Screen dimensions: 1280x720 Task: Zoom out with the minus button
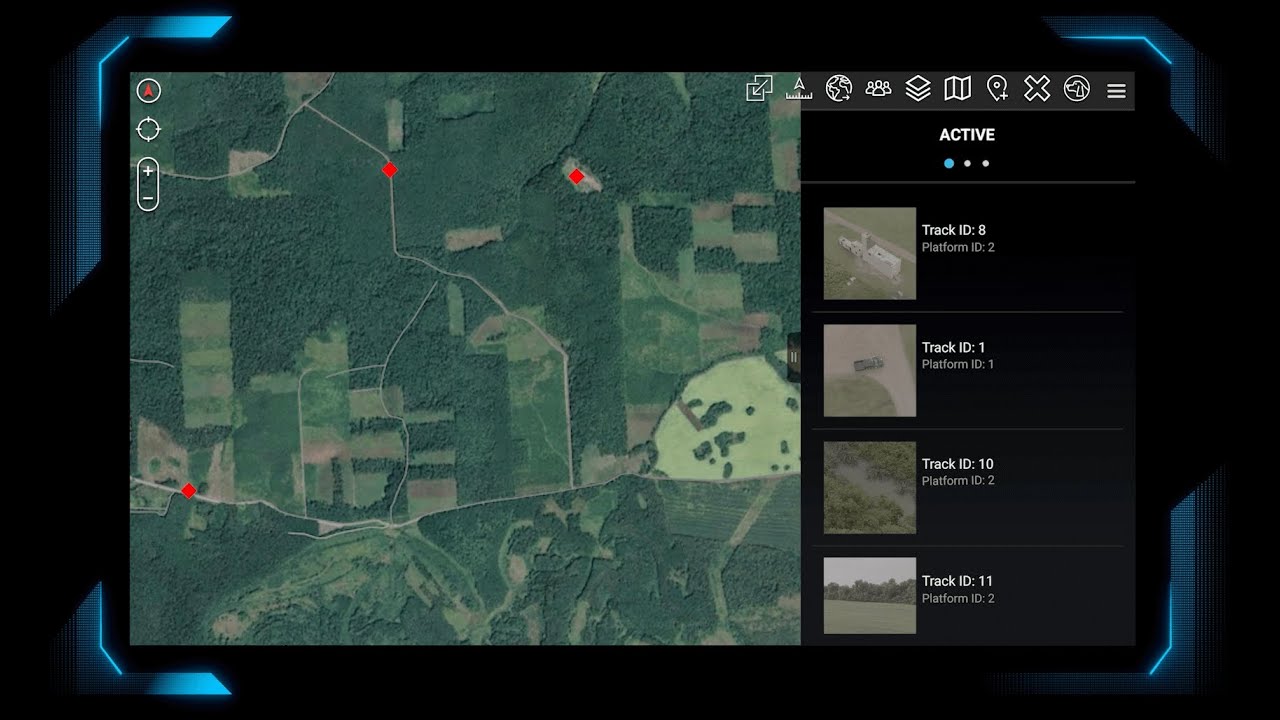point(148,198)
